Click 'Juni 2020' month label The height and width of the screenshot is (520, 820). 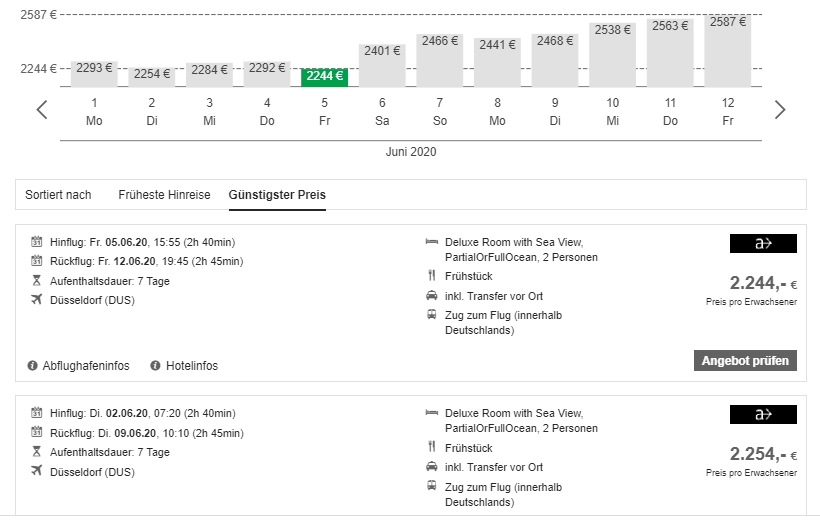click(411, 152)
